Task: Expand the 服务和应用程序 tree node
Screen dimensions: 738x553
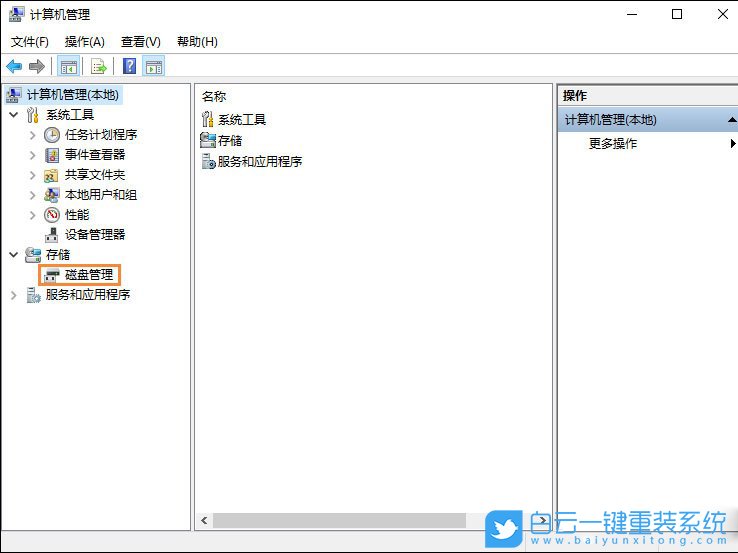Action: (x=13, y=295)
